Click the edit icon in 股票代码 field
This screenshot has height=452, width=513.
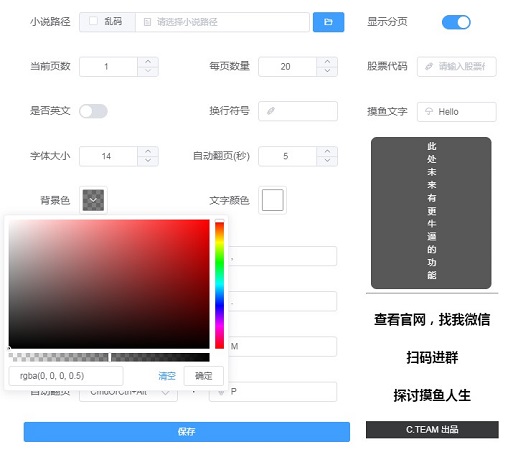429,66
